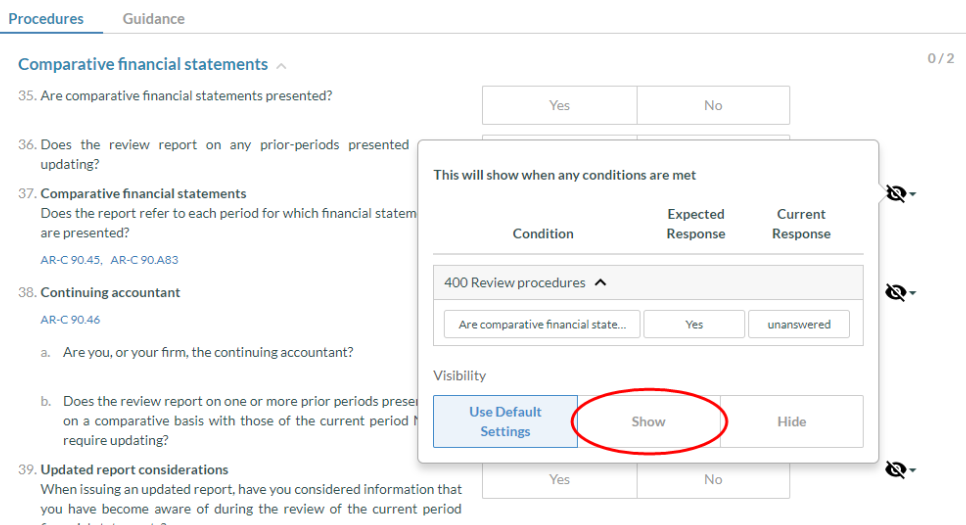Click the expected response 'Yes' box in popup
966x525 pixels.
pos(694,324)
